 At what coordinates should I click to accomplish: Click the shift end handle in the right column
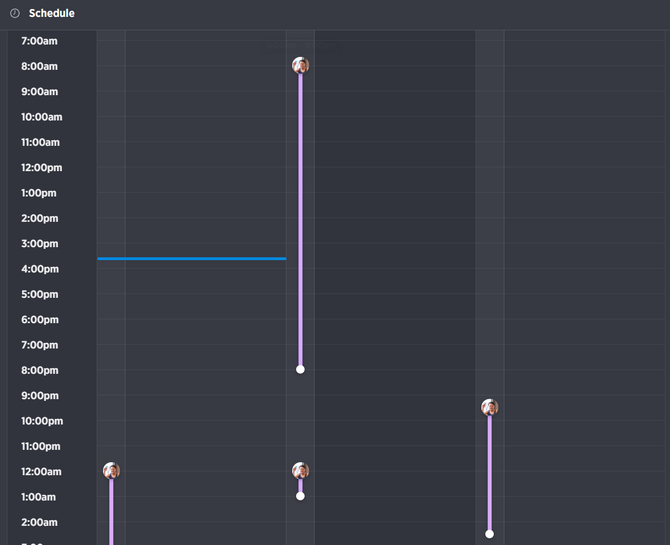point(489,534)
